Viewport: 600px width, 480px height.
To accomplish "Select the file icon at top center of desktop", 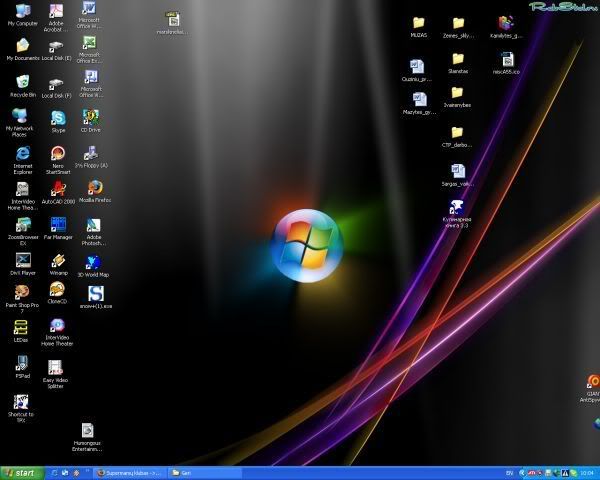I will [172, 23].
